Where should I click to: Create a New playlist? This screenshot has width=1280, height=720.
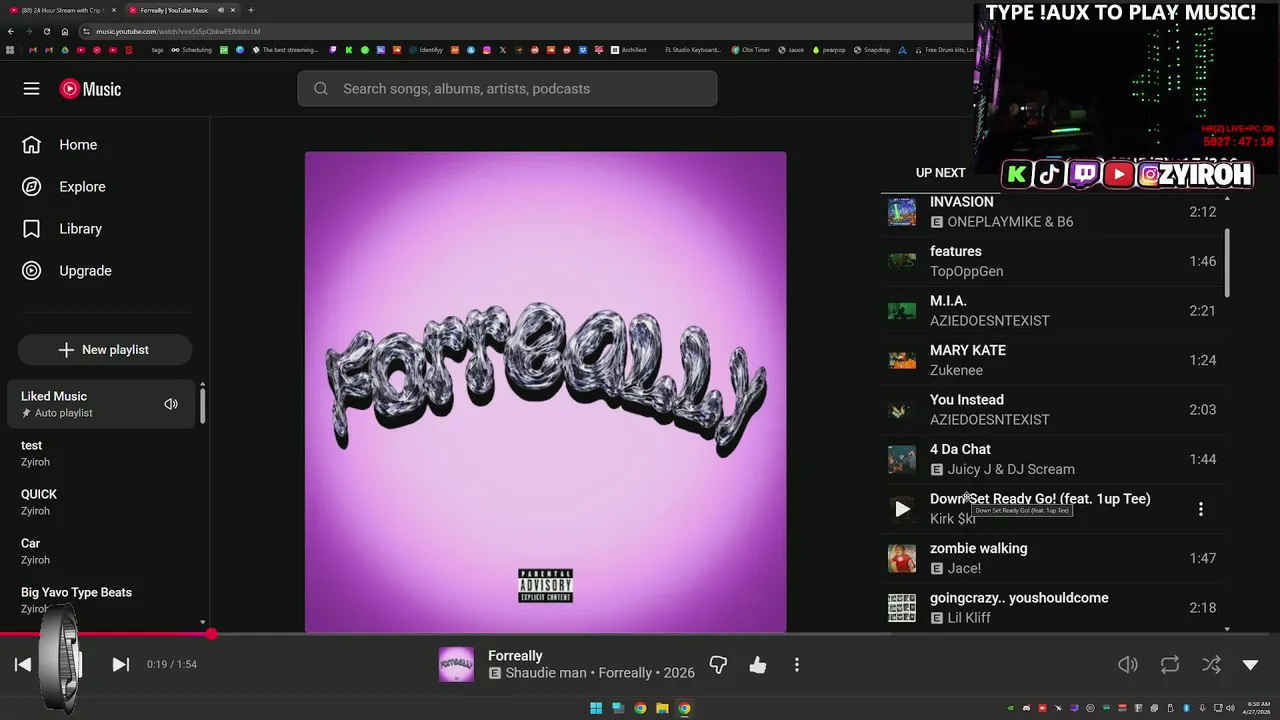104,350
